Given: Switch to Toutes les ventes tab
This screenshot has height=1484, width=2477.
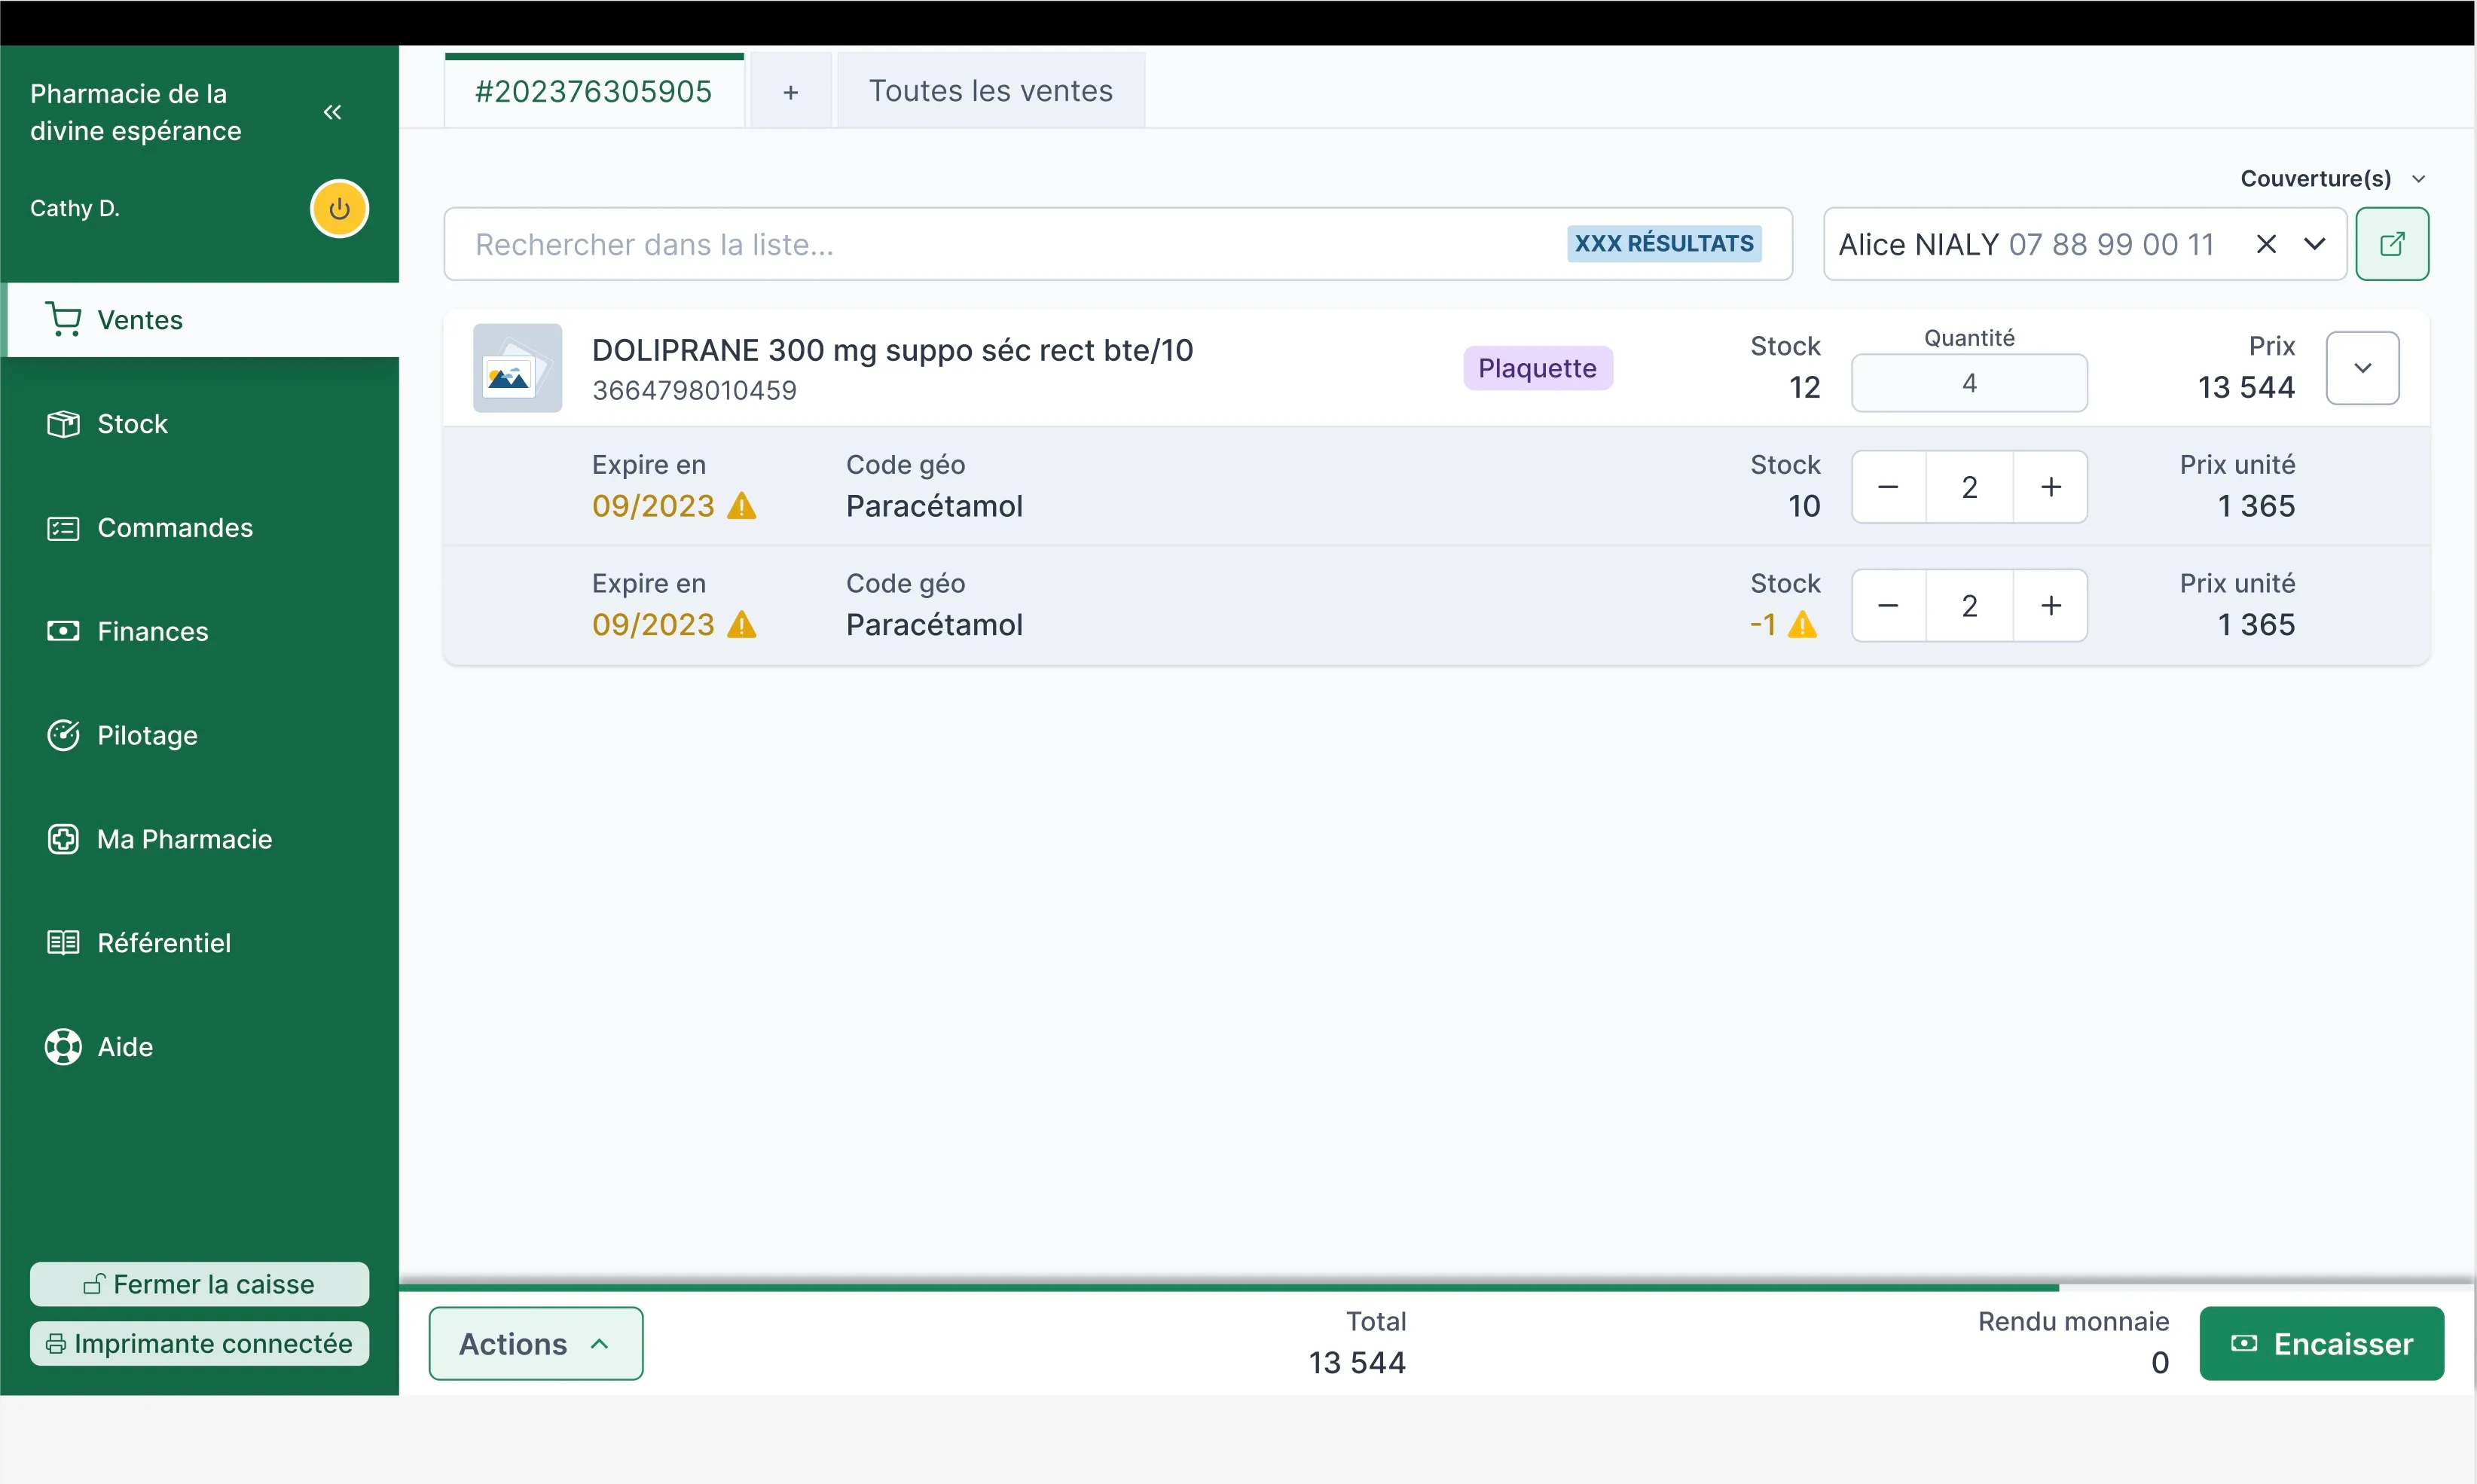Looking at the screenshot, I should (990, 91).
